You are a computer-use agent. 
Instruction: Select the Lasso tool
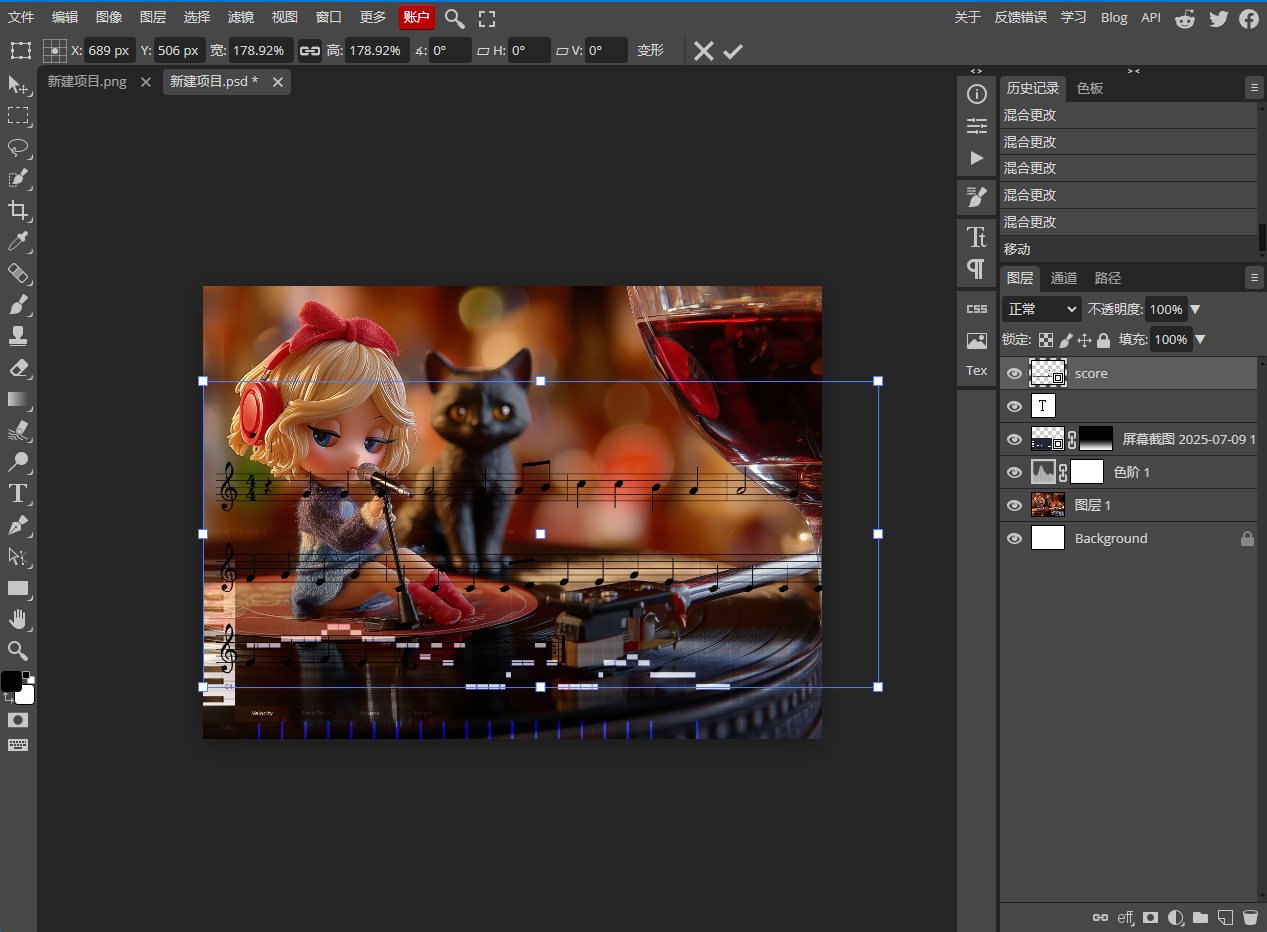[x=18, y=147]
